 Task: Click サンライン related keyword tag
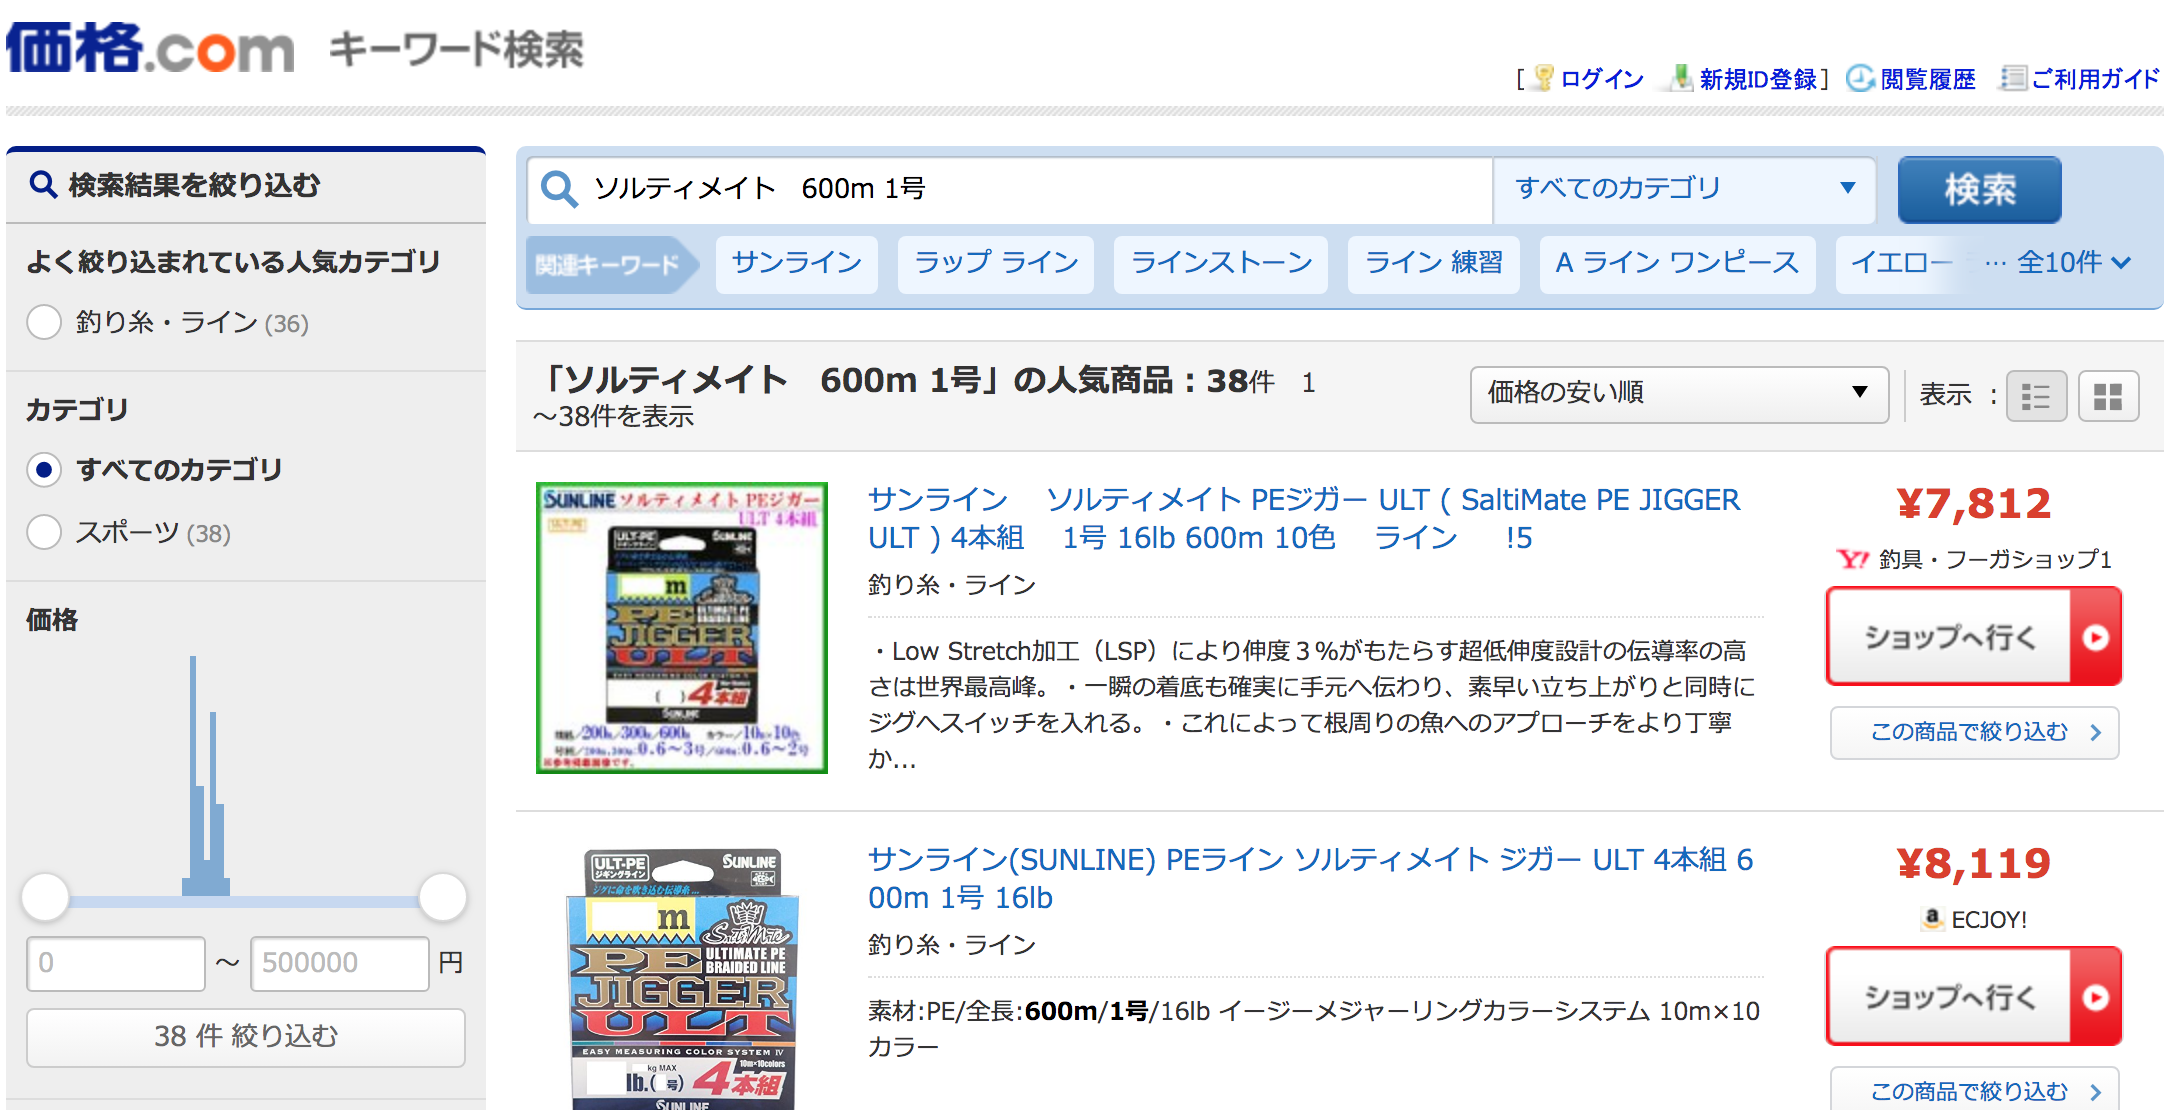(796, 263)
